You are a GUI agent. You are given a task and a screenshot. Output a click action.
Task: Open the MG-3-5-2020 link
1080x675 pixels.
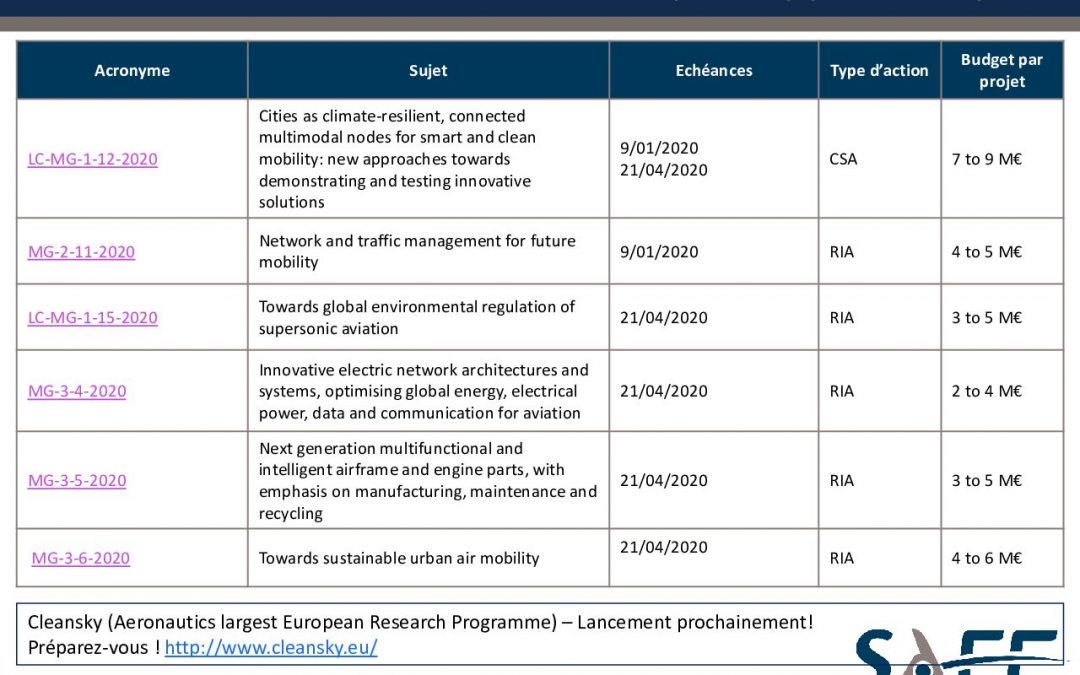(77, 481)
